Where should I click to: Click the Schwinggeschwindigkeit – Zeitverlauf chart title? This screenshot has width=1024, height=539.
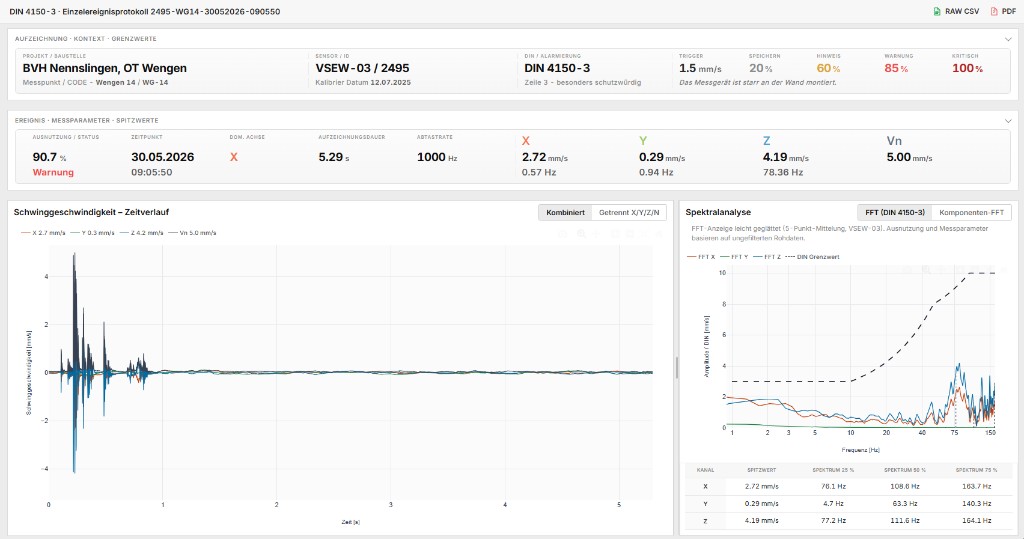91,212
